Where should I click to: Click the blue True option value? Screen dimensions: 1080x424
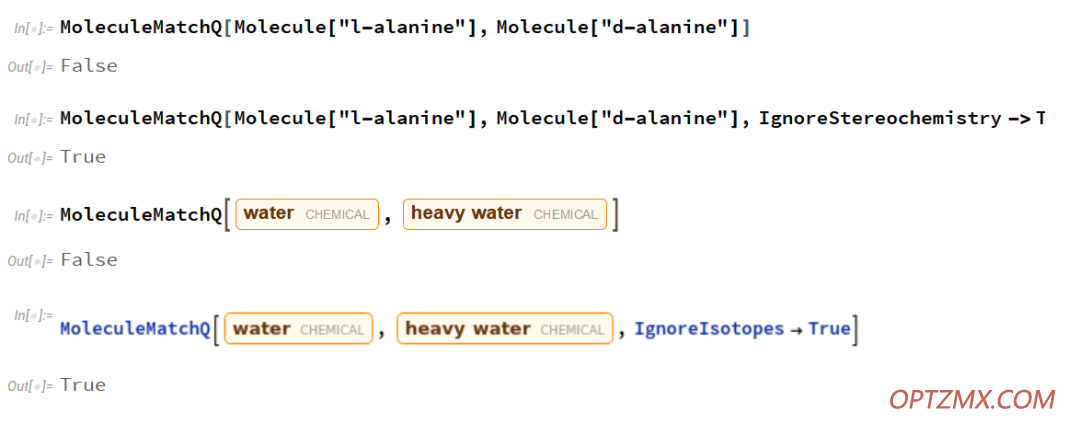(x=829, y=329)
